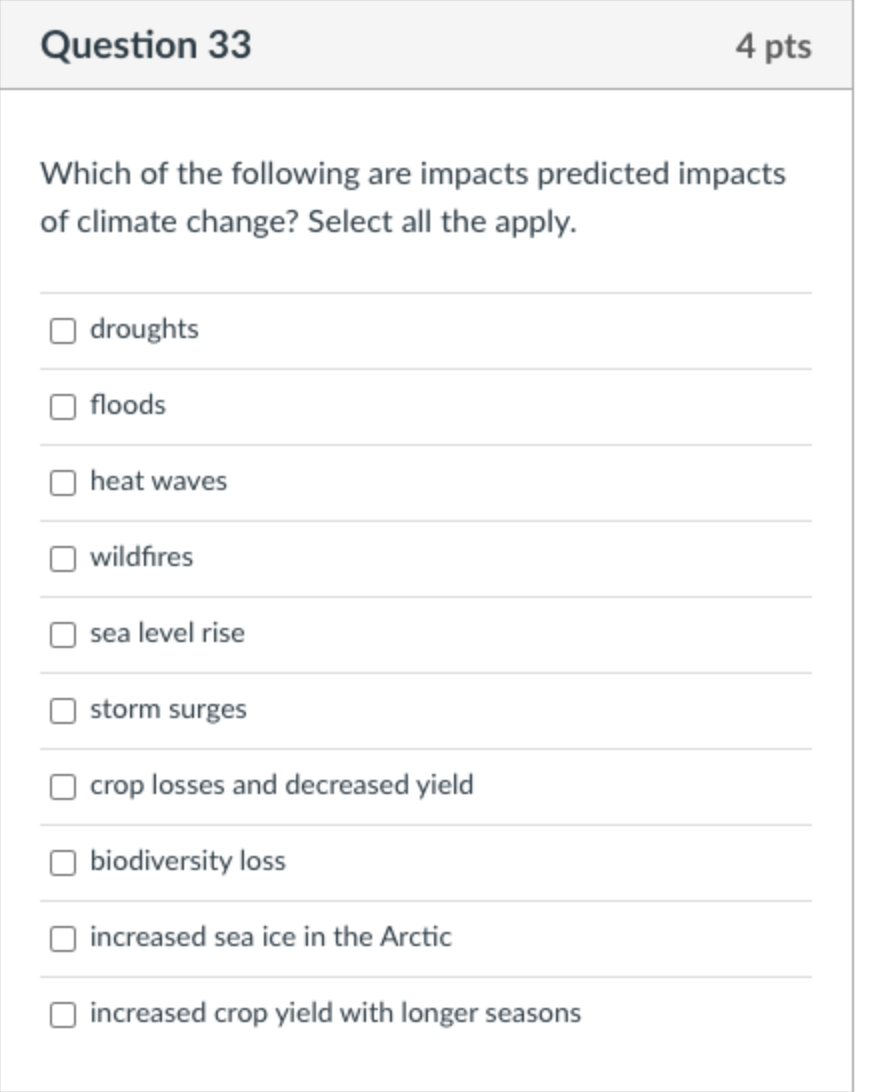Check the droughts checkbox
874x1092 pixels.
[63, 330]
